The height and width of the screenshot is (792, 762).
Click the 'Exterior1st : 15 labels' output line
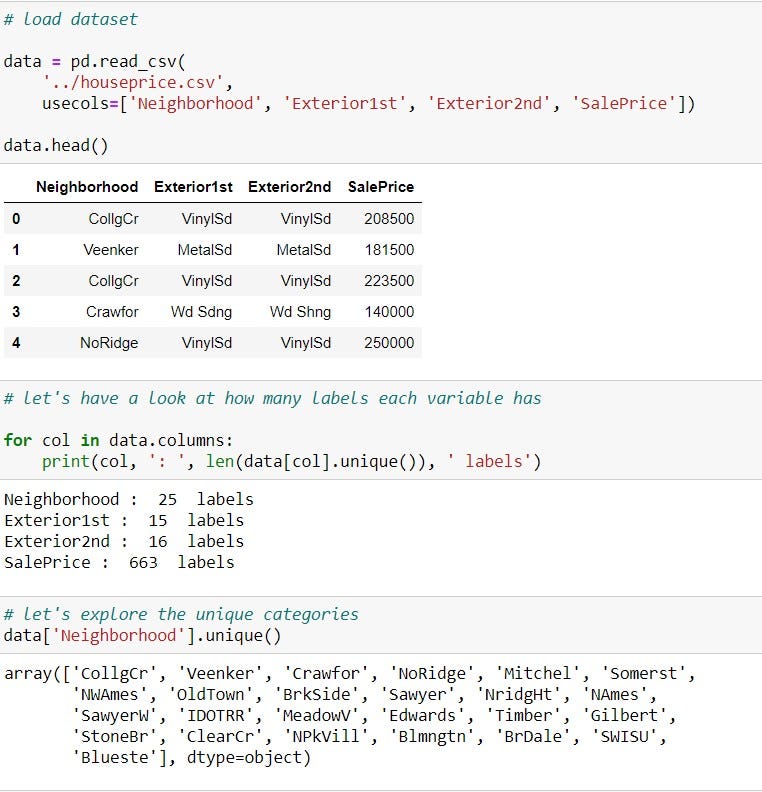pos(124,520)
